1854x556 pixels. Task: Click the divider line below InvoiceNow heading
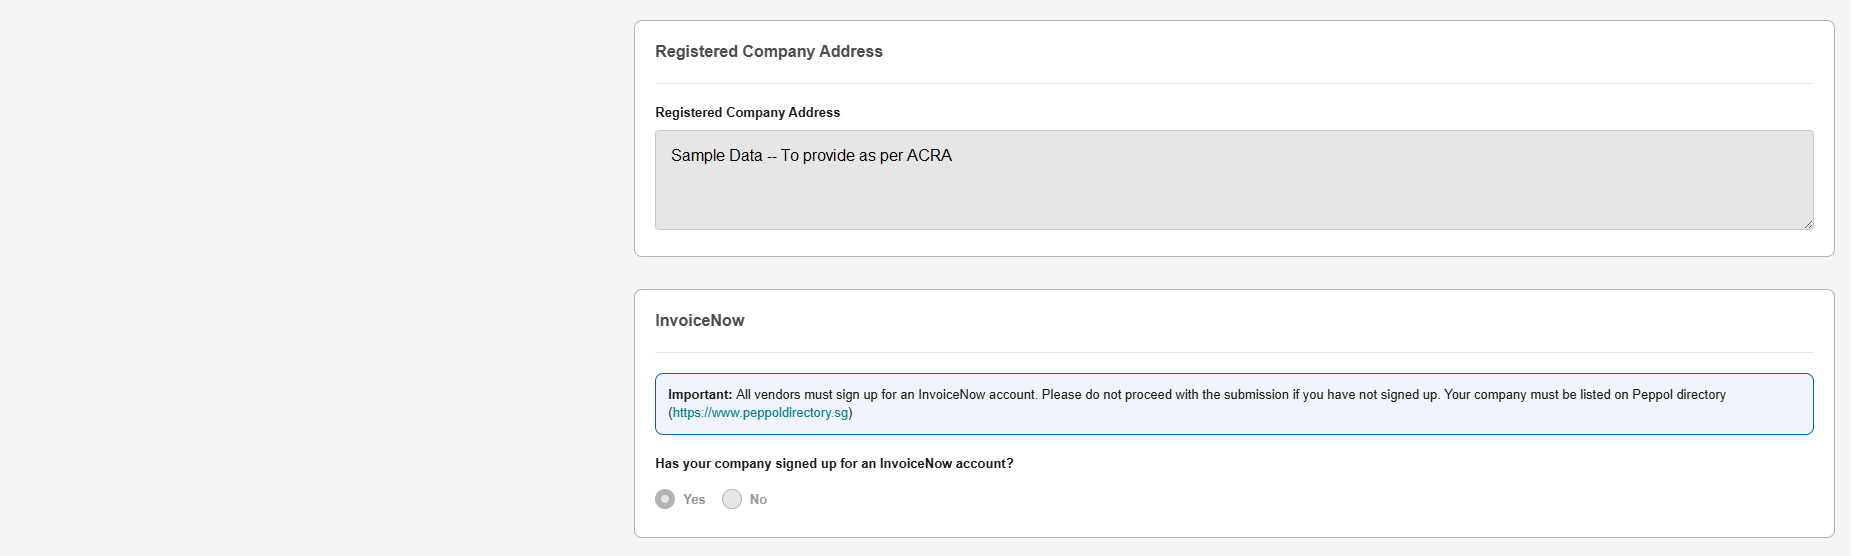(1233, 352)
